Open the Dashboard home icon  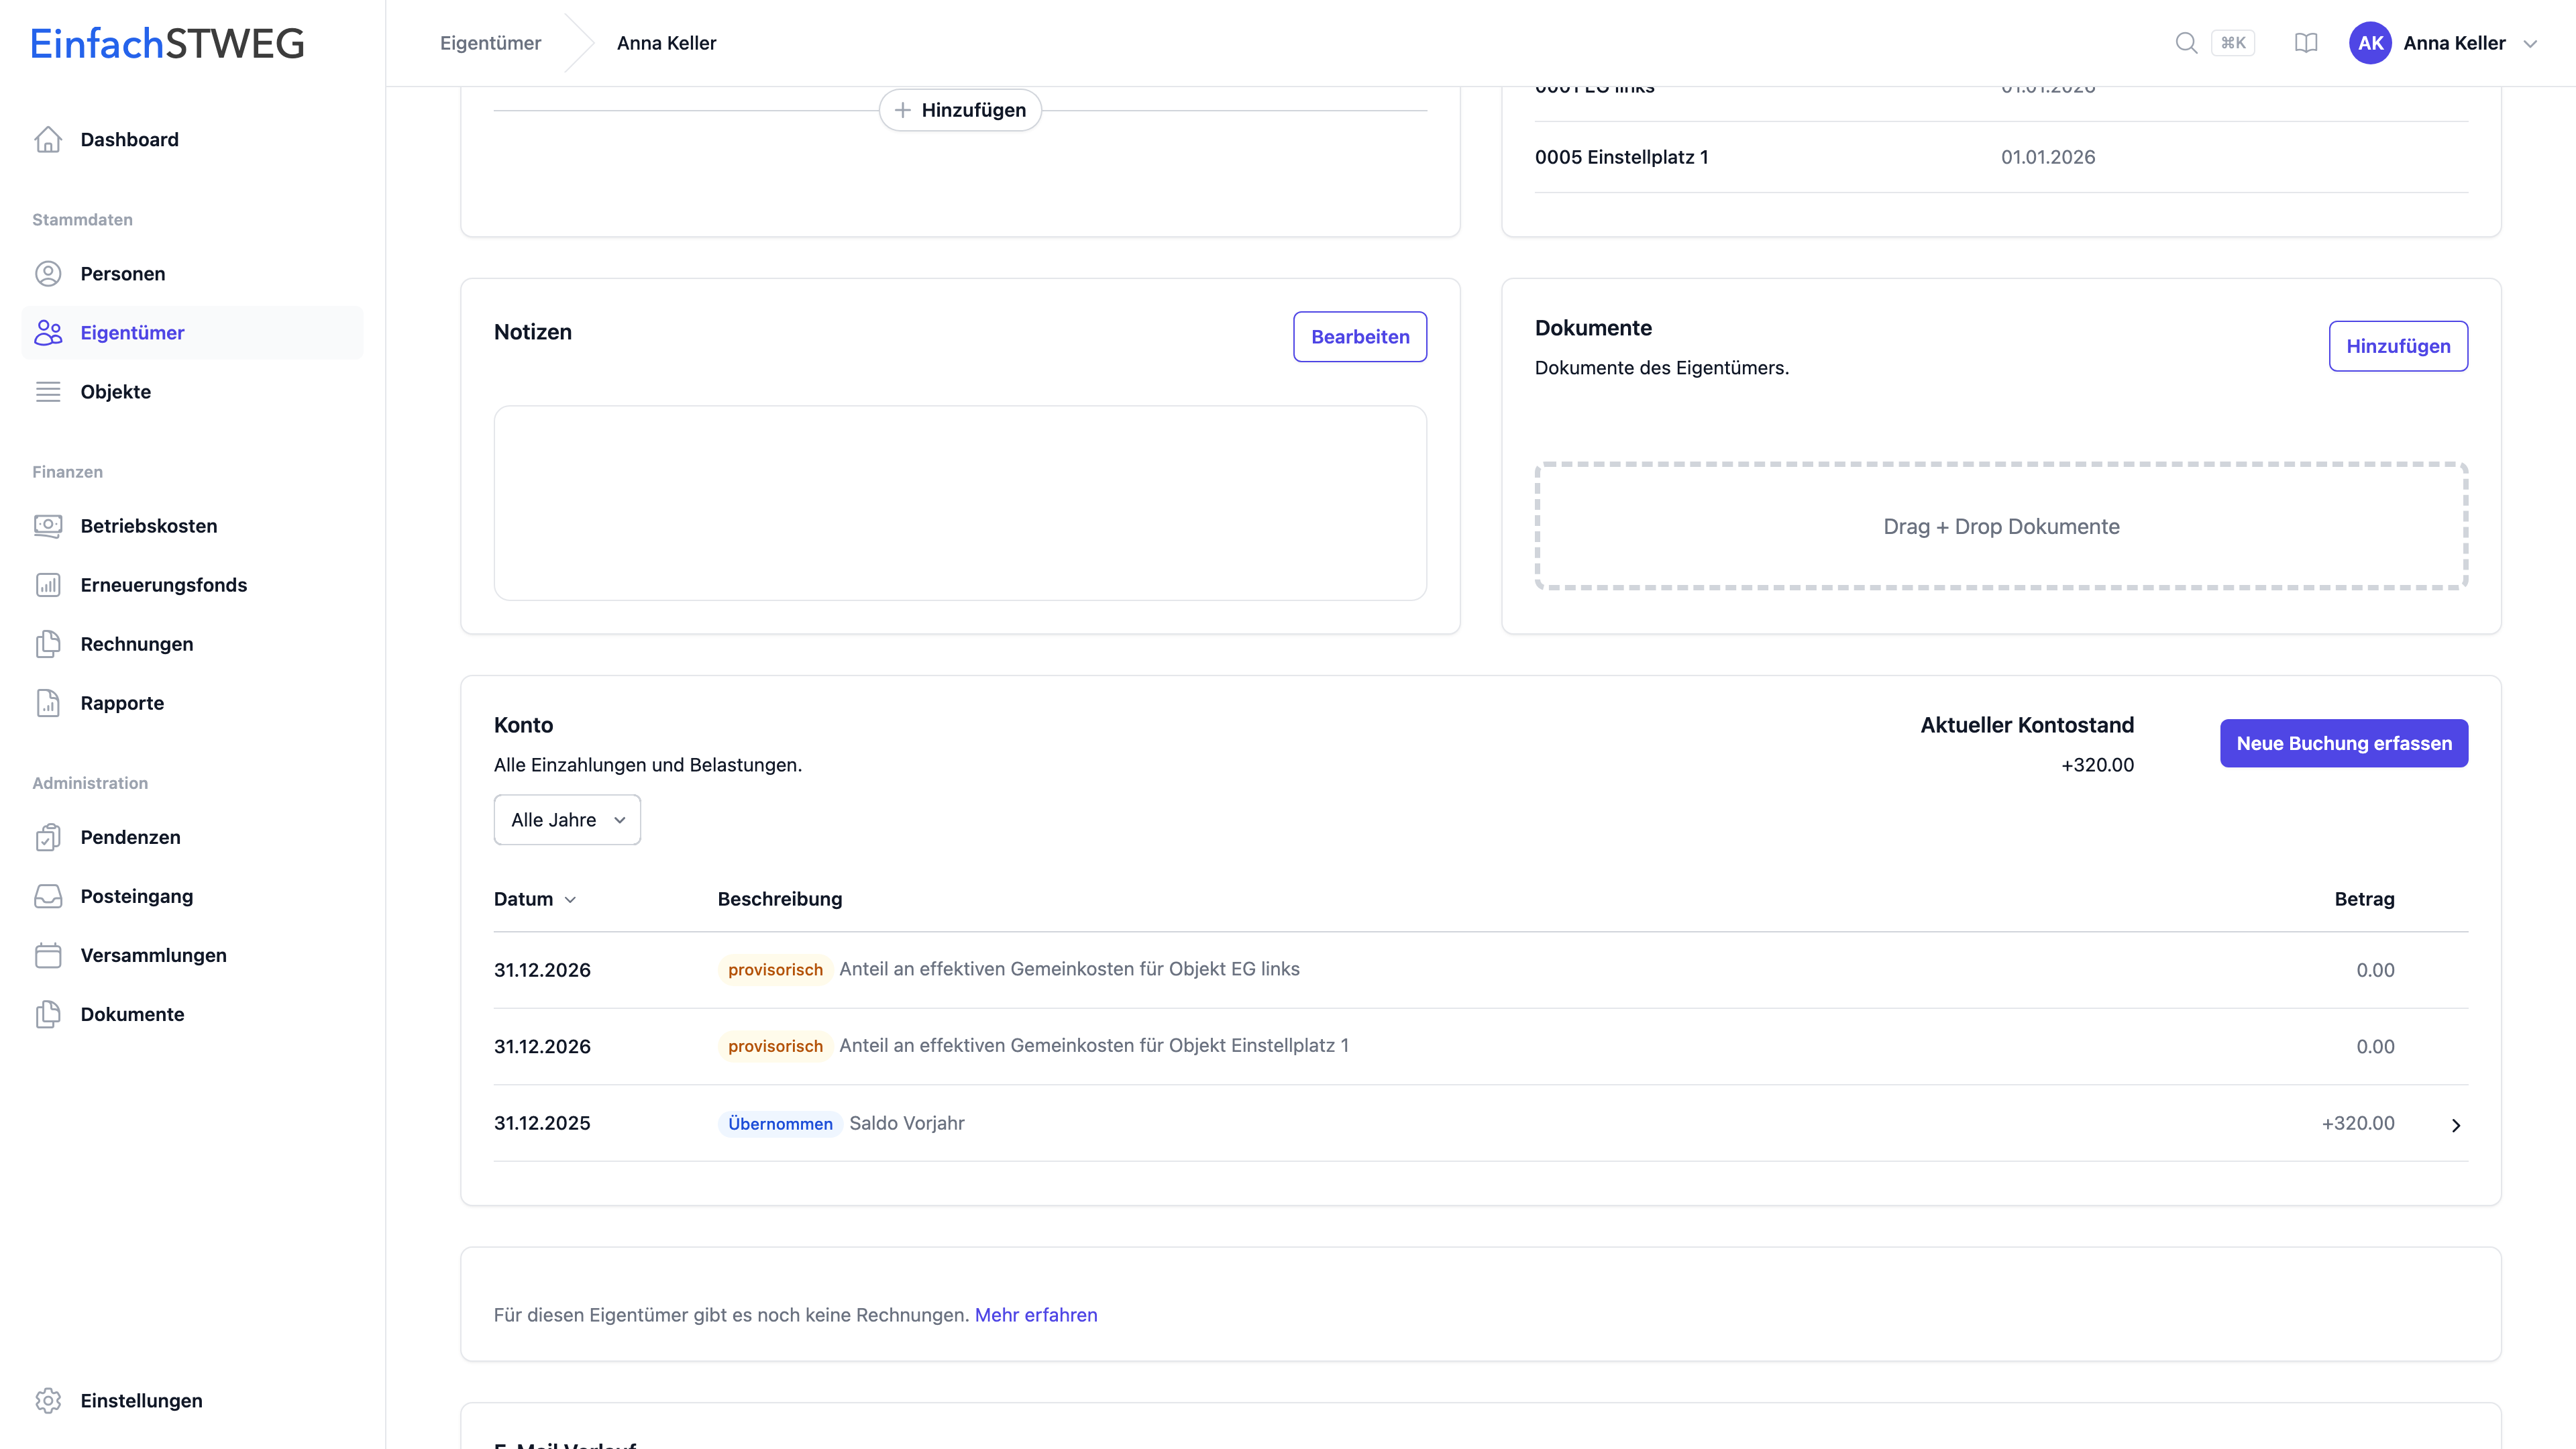pos(48,140)
